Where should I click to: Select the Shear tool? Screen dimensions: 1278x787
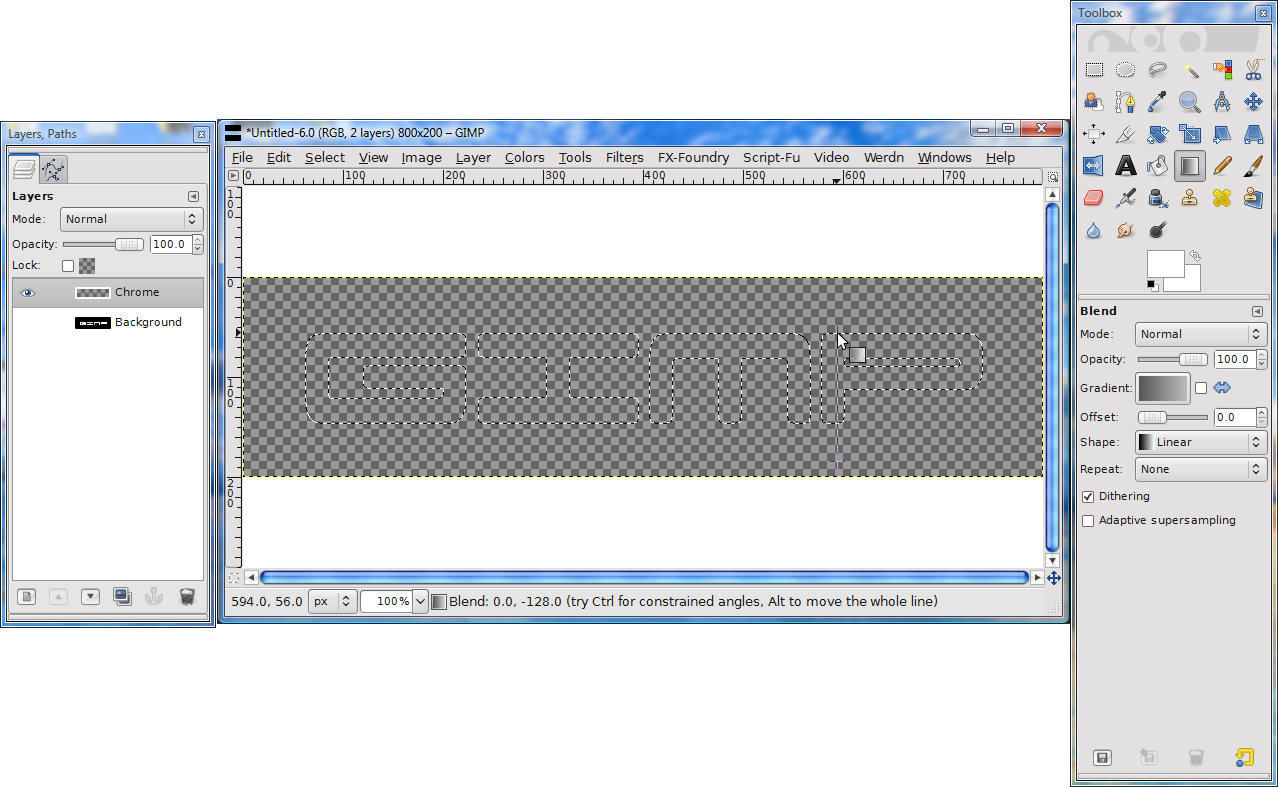point(1222,134)
